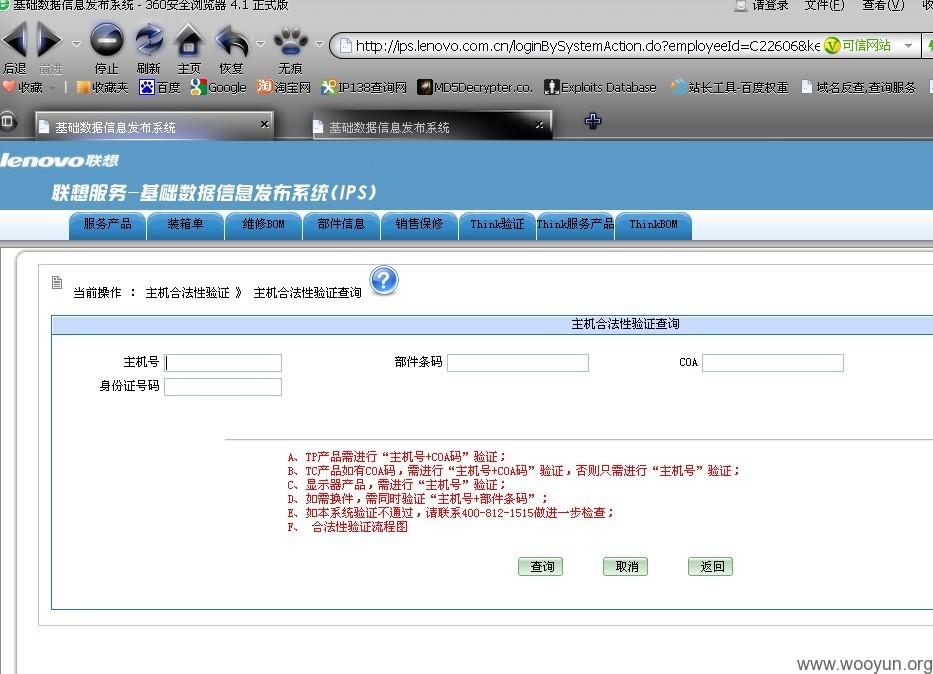Stop page loading with 停止 icon
The width and height of the screenshot is (933, 674).
coord(107,39)
